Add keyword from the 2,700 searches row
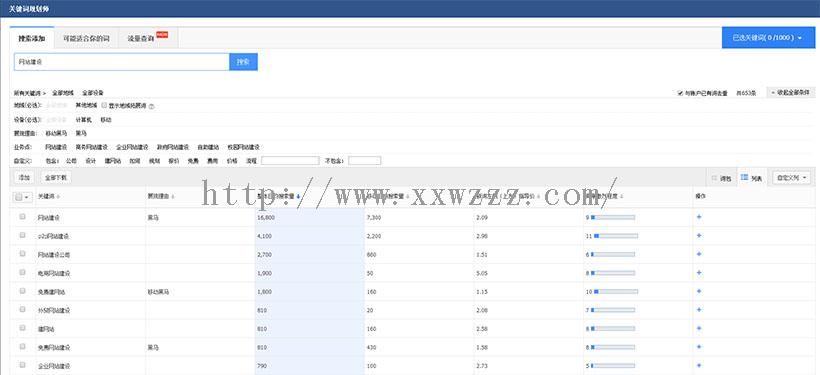The image size is (820, 375). pyautogui.click(x=699, y=254)
